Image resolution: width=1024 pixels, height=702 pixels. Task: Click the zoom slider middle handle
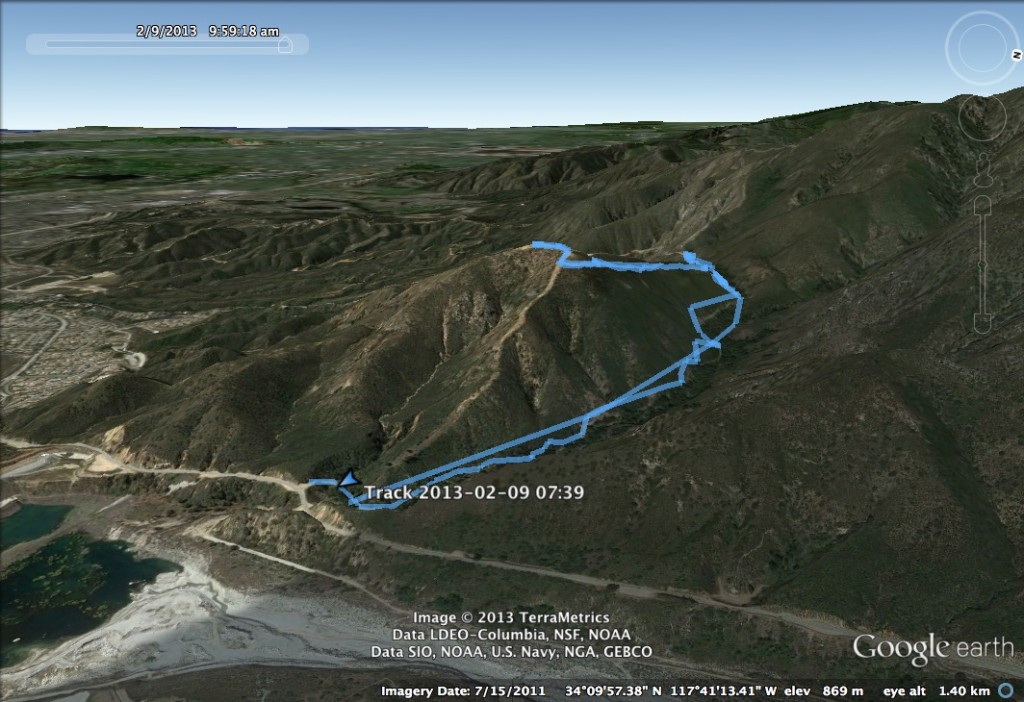[x=983, y=264]
